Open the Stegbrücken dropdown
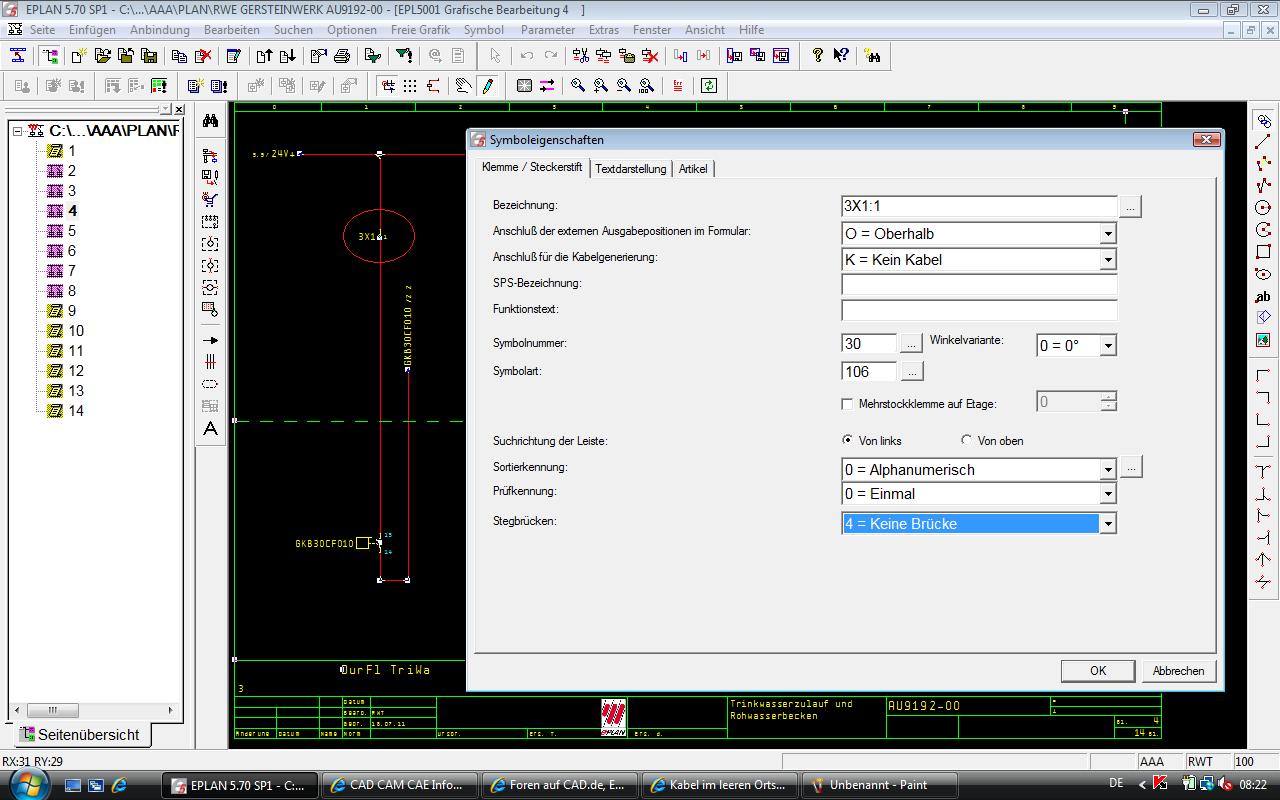The image size is (1280, 800). (1108, 524)
